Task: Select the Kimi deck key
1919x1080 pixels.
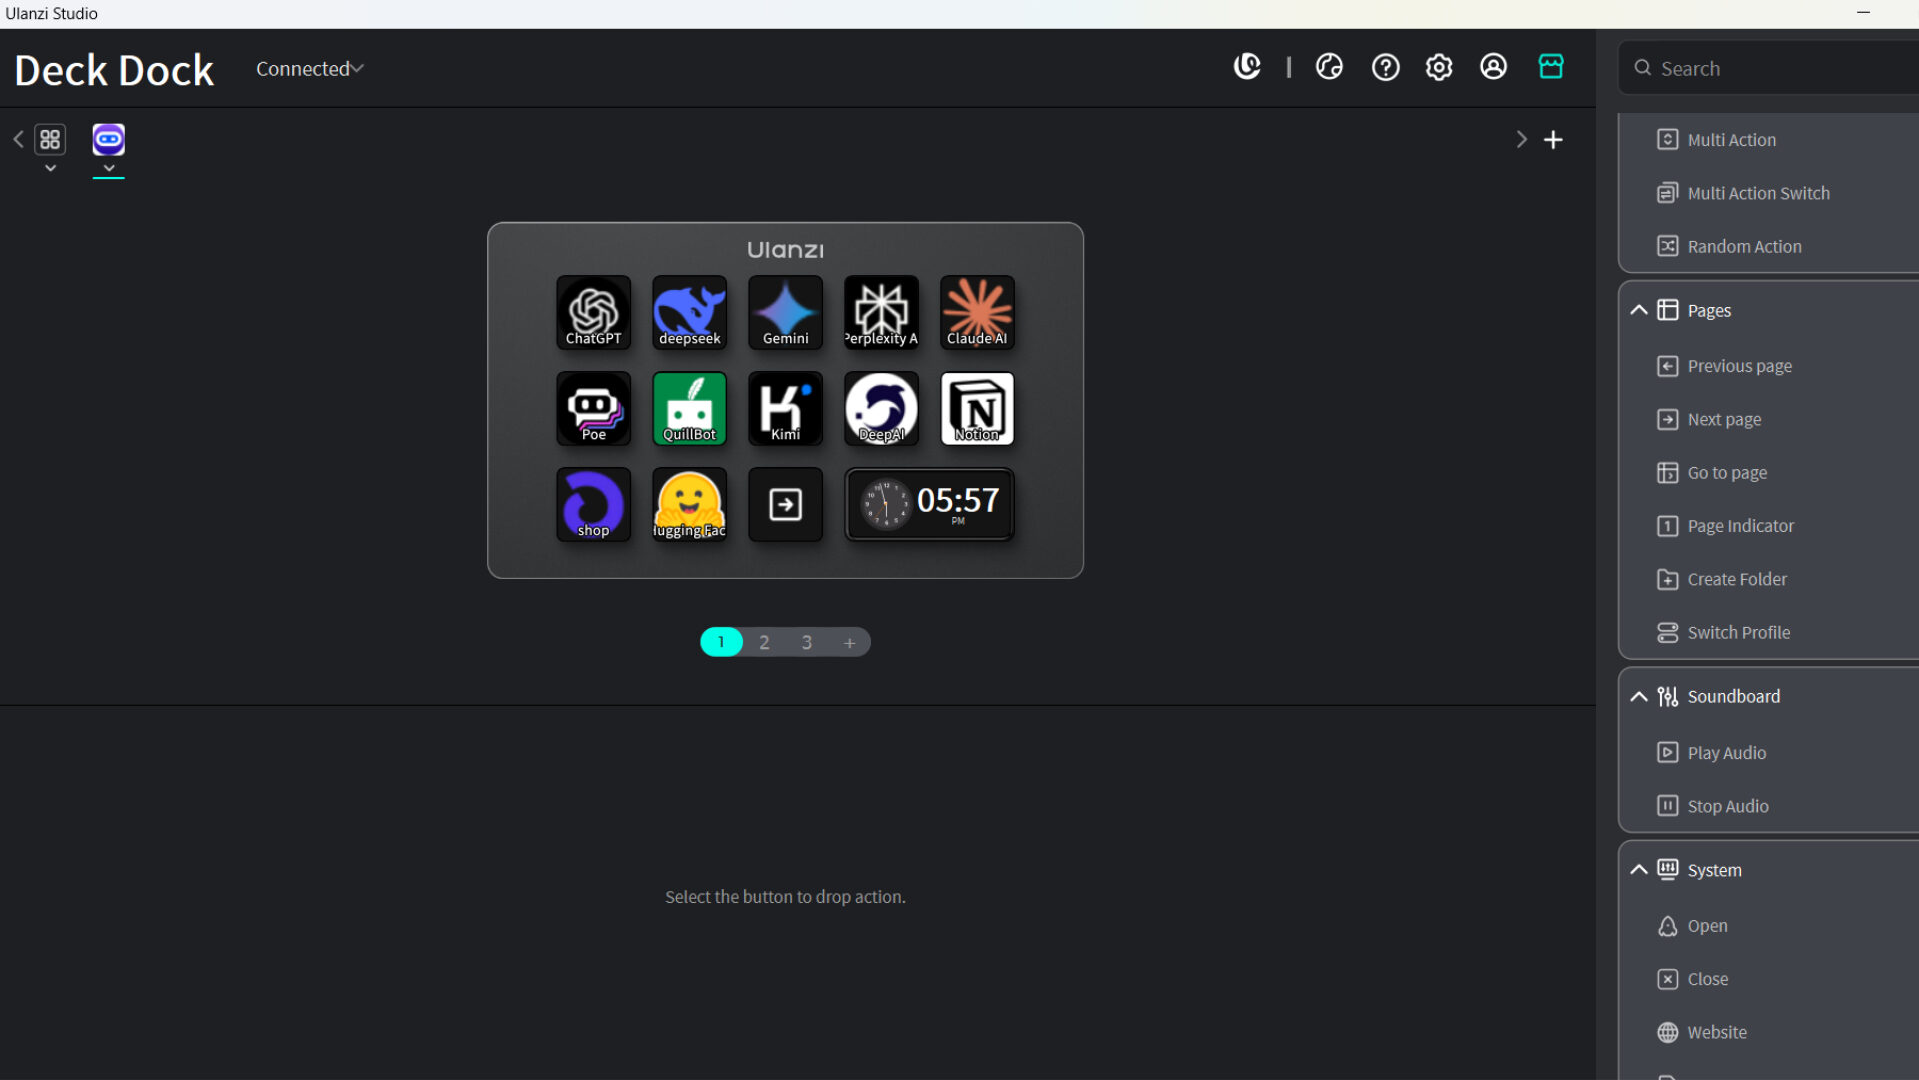Action: pos(785,409)
